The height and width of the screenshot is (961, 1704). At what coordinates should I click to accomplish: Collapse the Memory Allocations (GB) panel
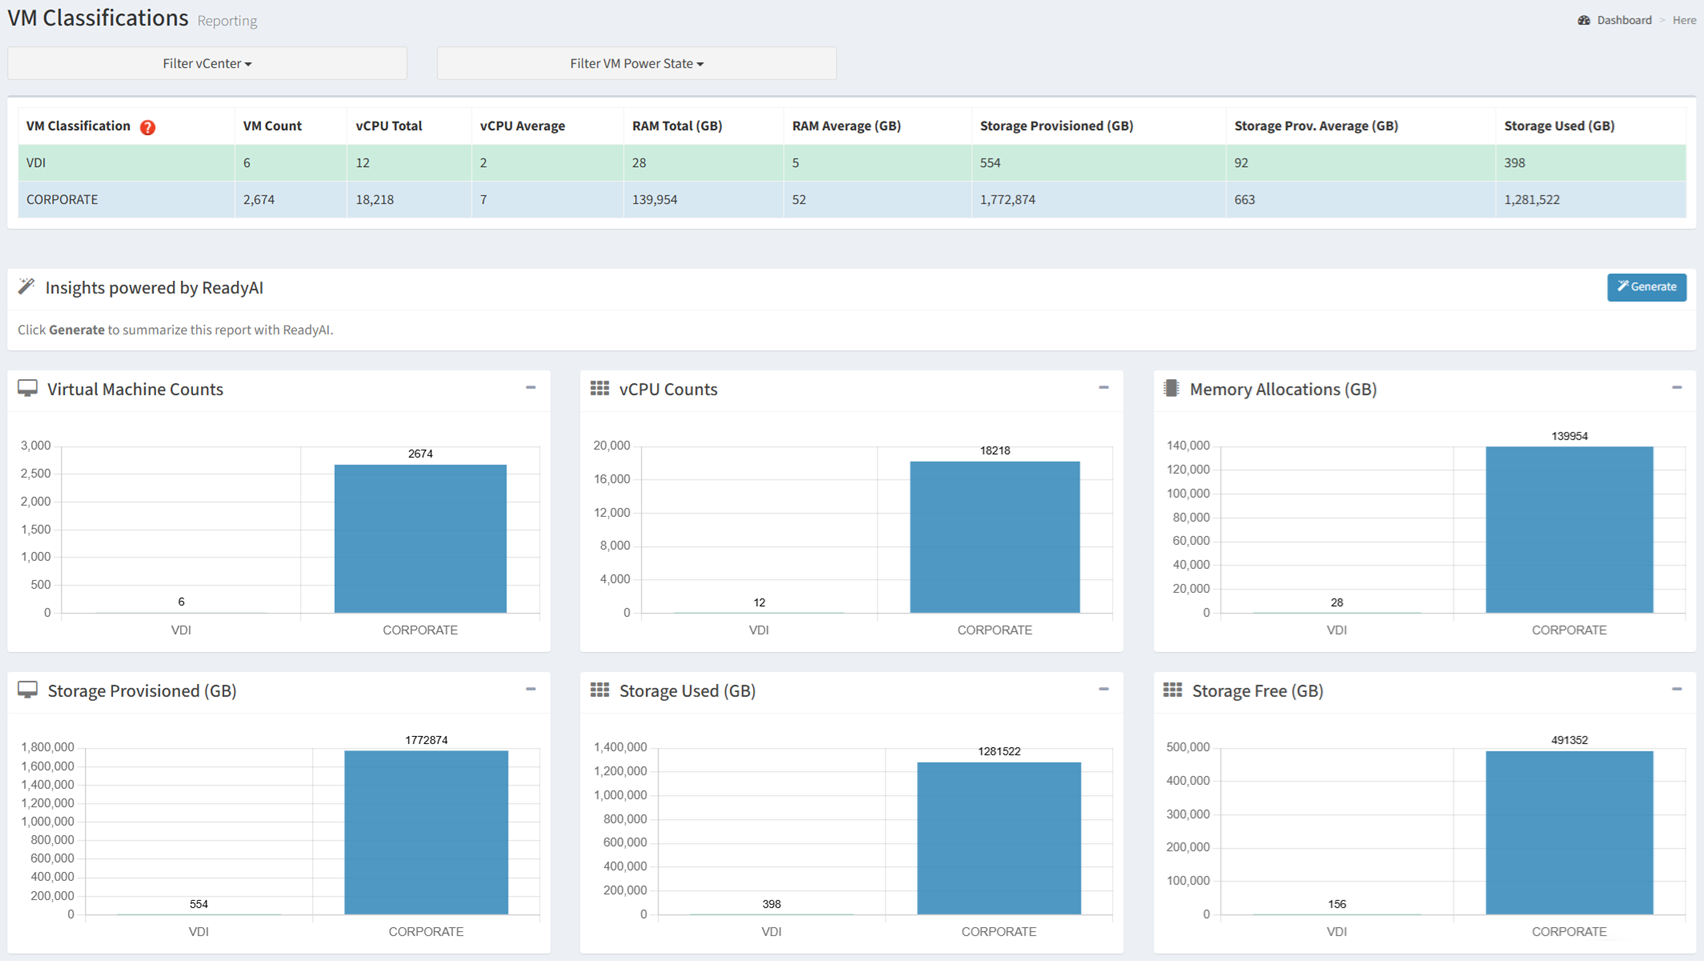coord(1677,388)
